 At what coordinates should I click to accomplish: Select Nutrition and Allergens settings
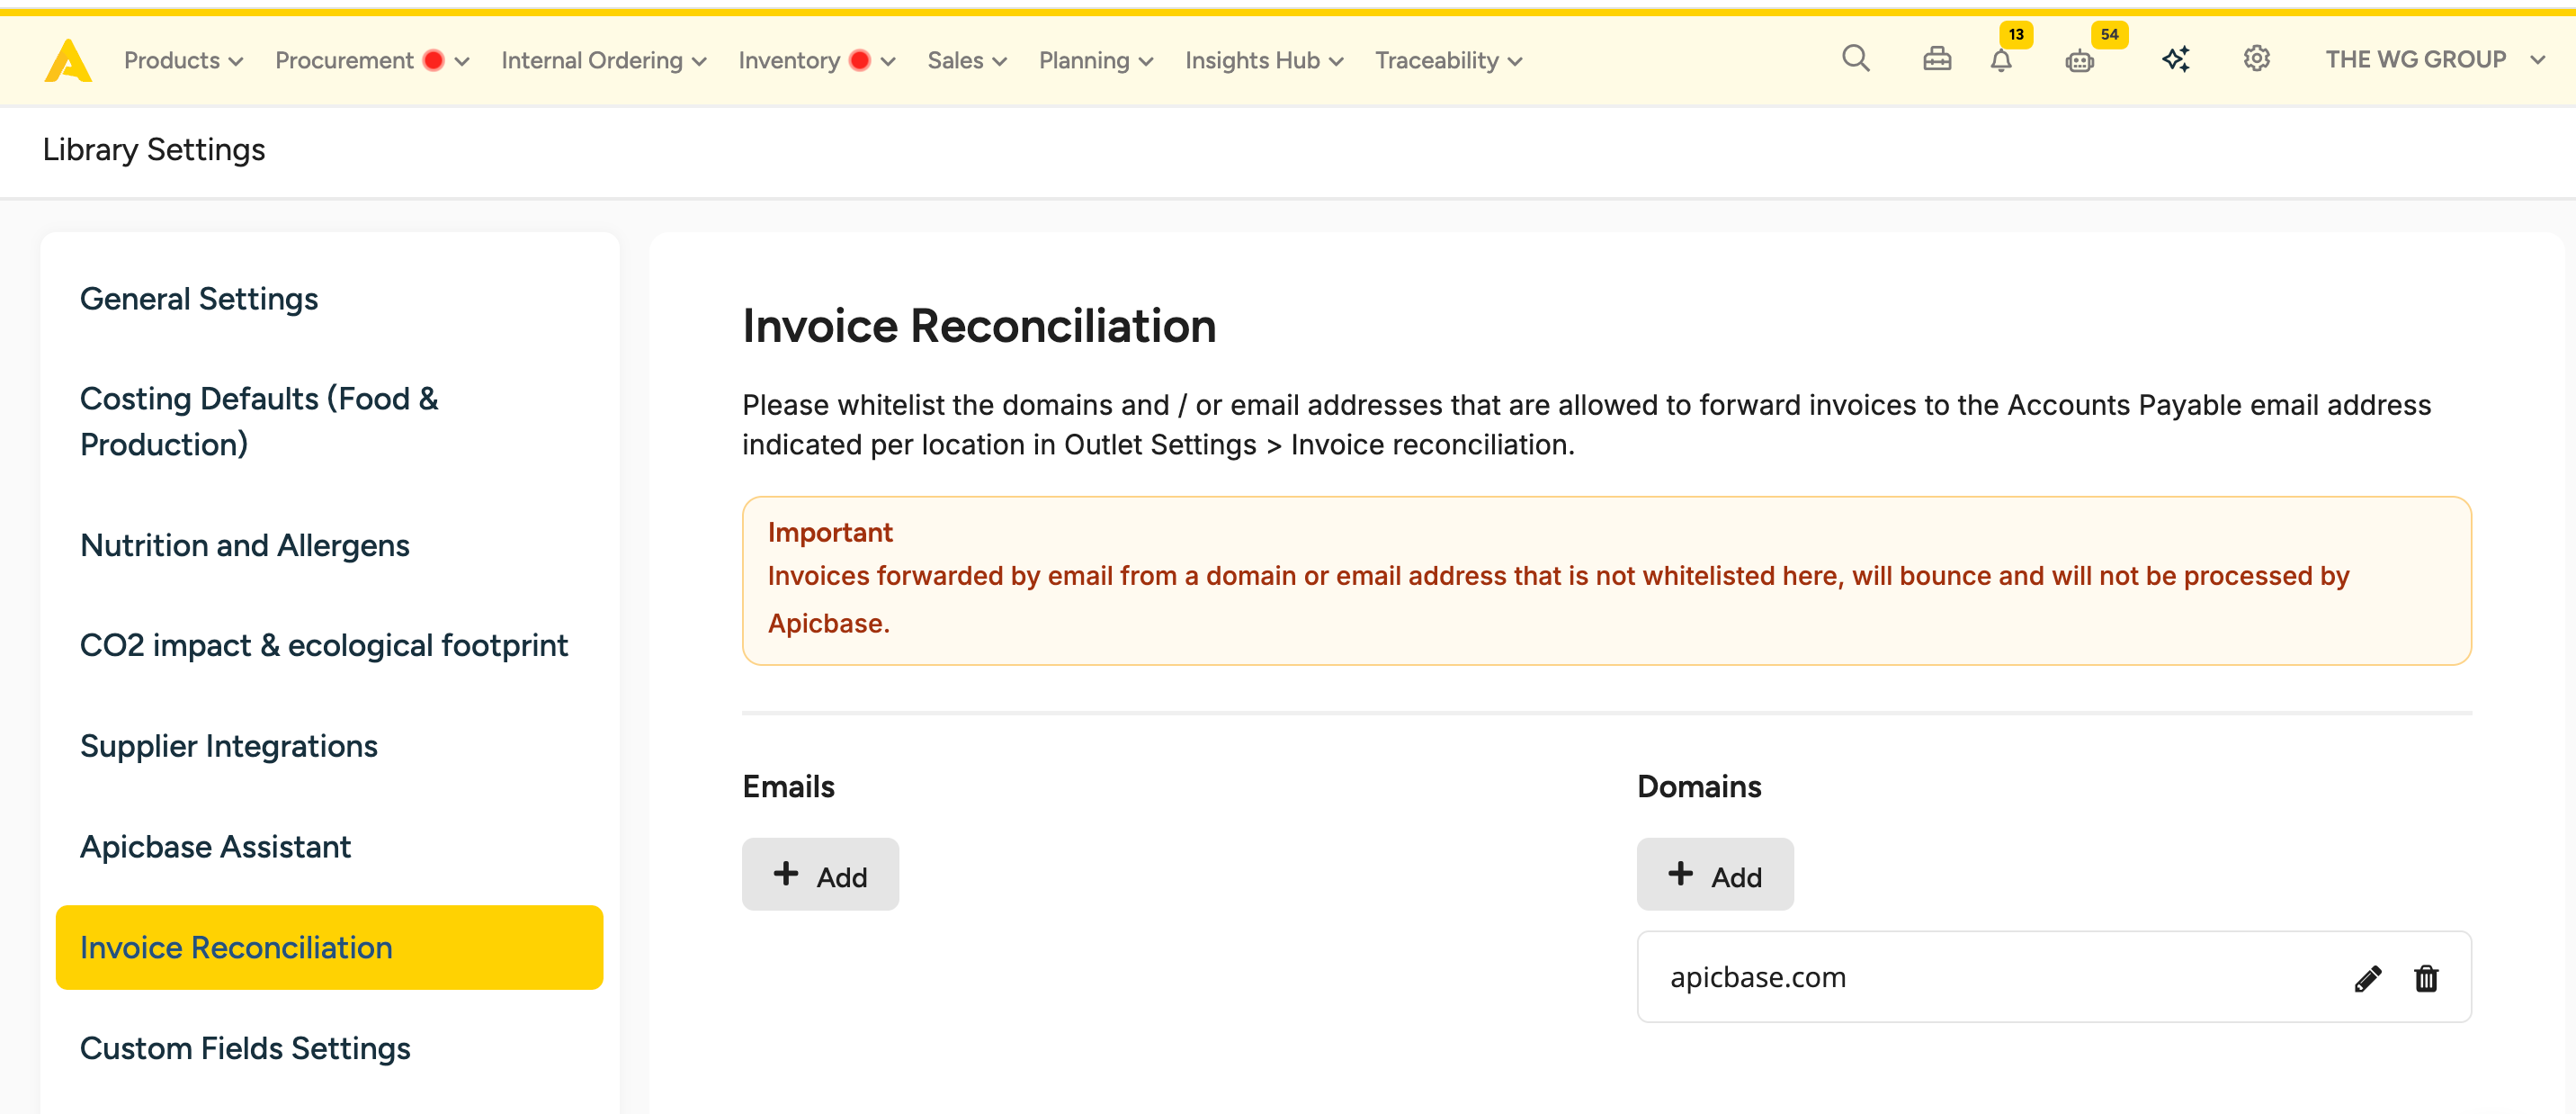(245, 545)
